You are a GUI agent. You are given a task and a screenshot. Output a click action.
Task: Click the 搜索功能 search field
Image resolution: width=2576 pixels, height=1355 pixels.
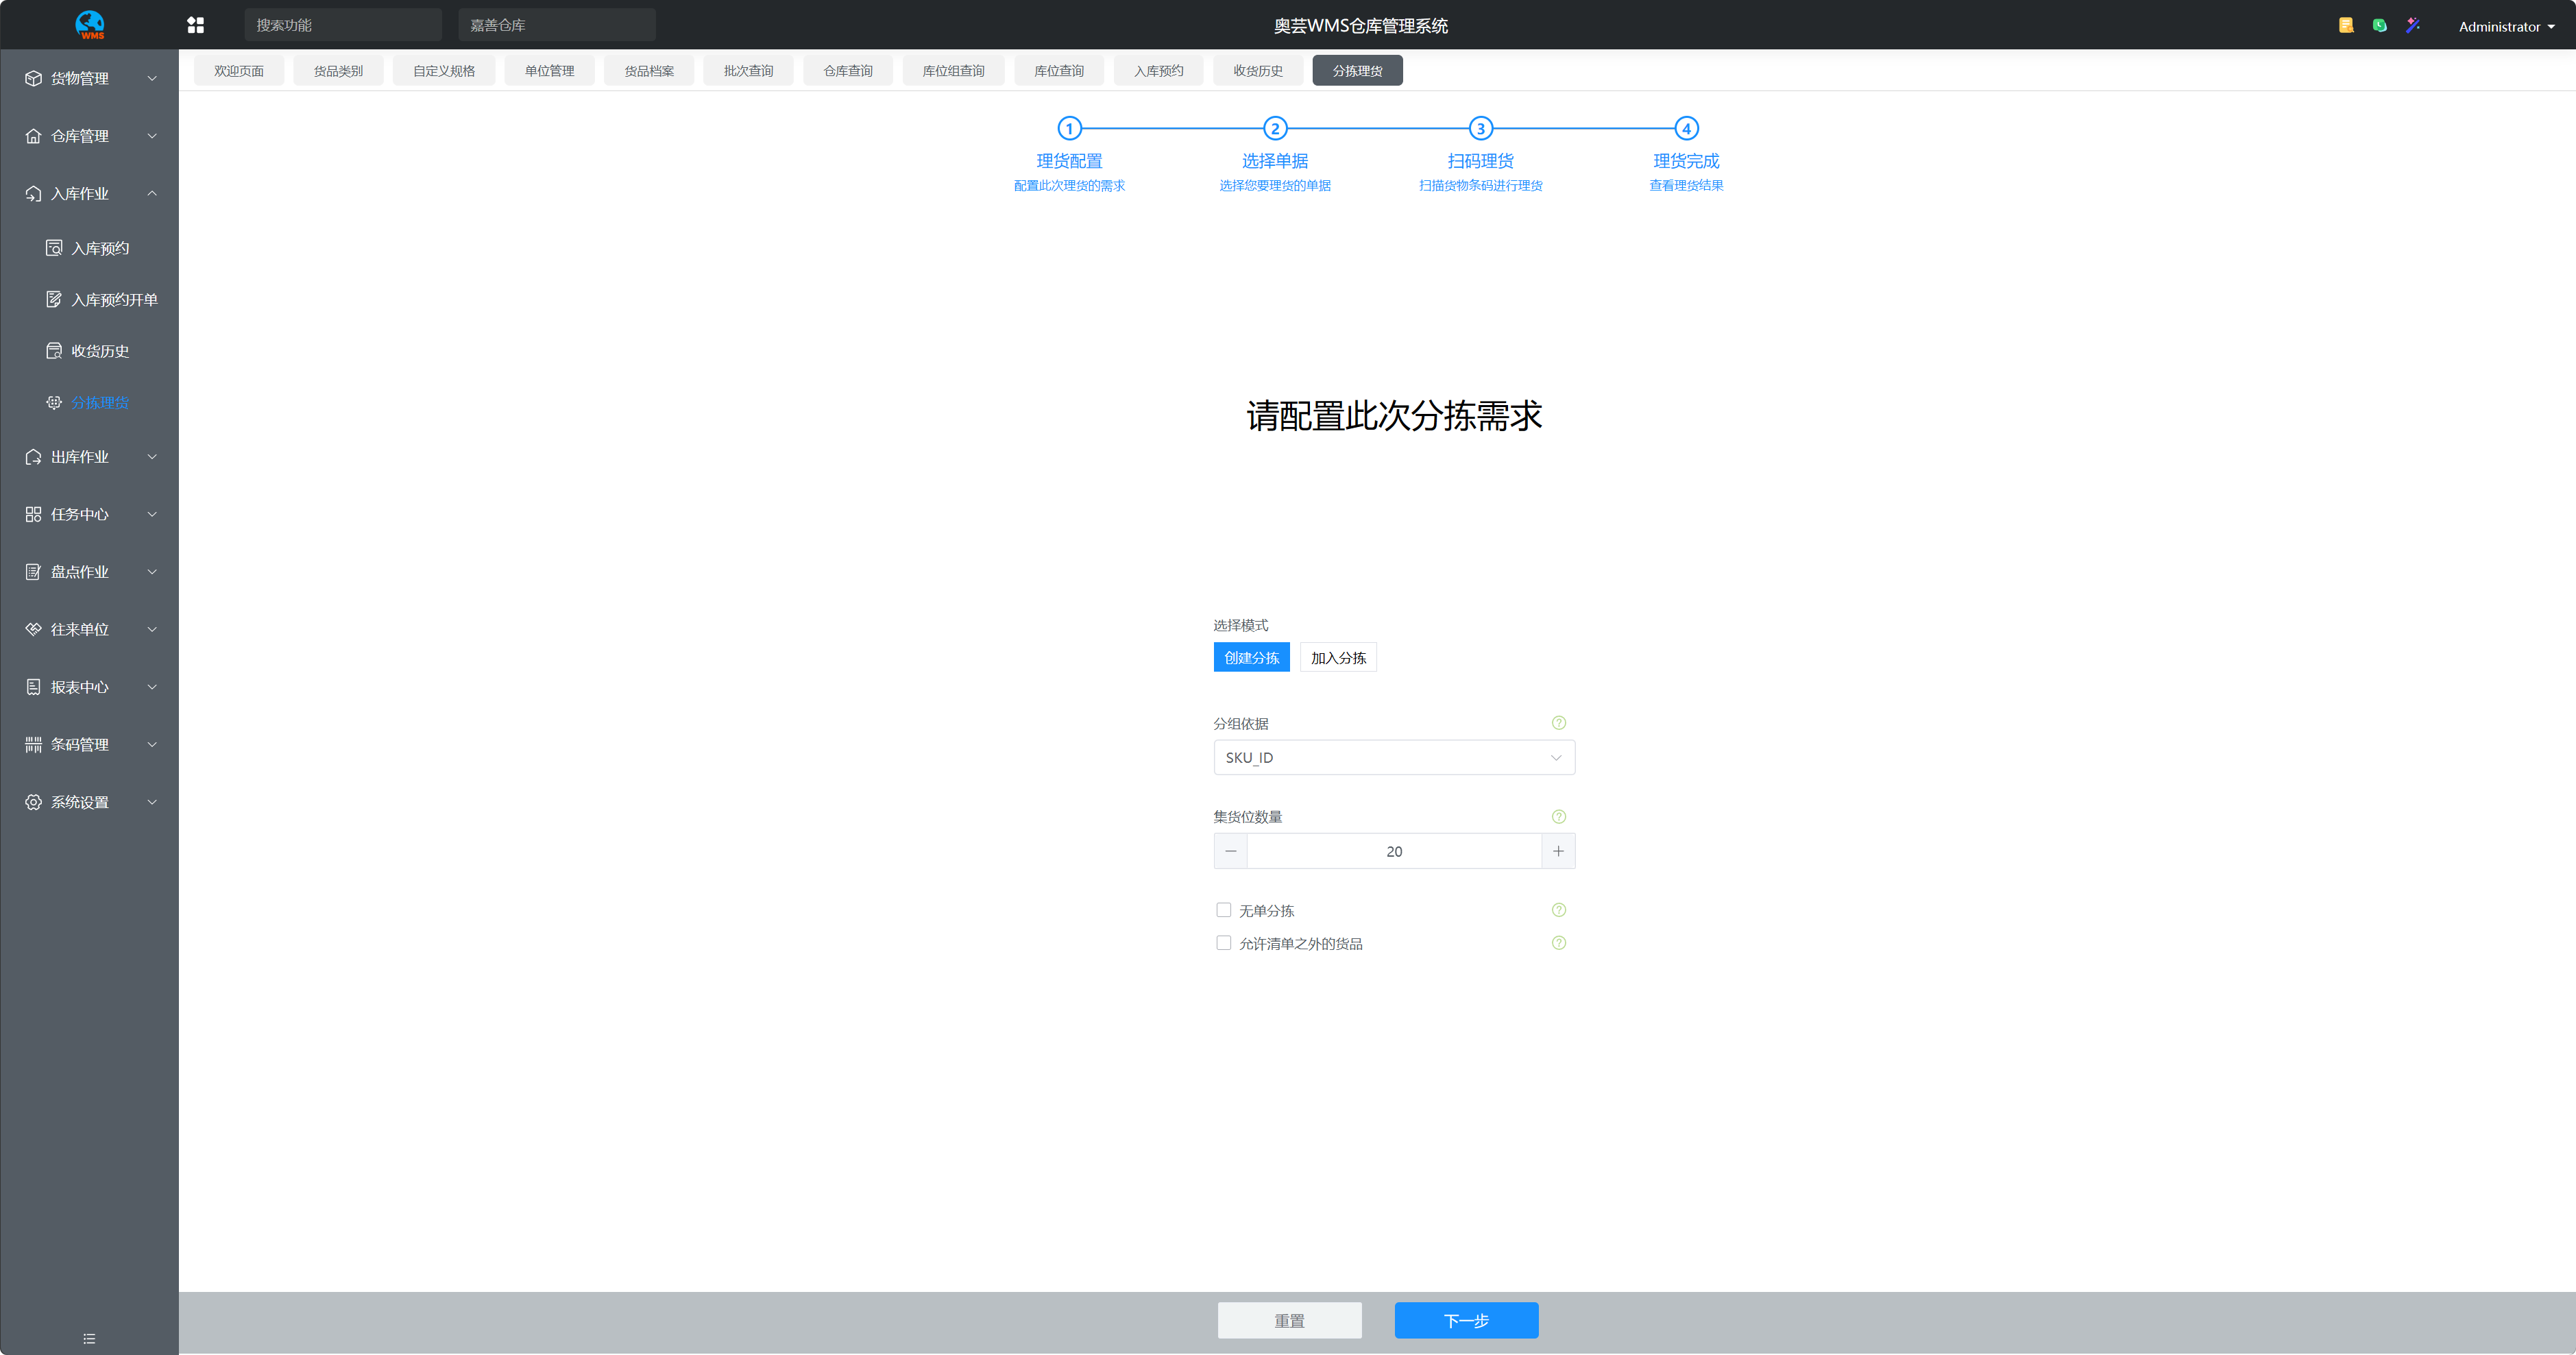coord(342,25)
